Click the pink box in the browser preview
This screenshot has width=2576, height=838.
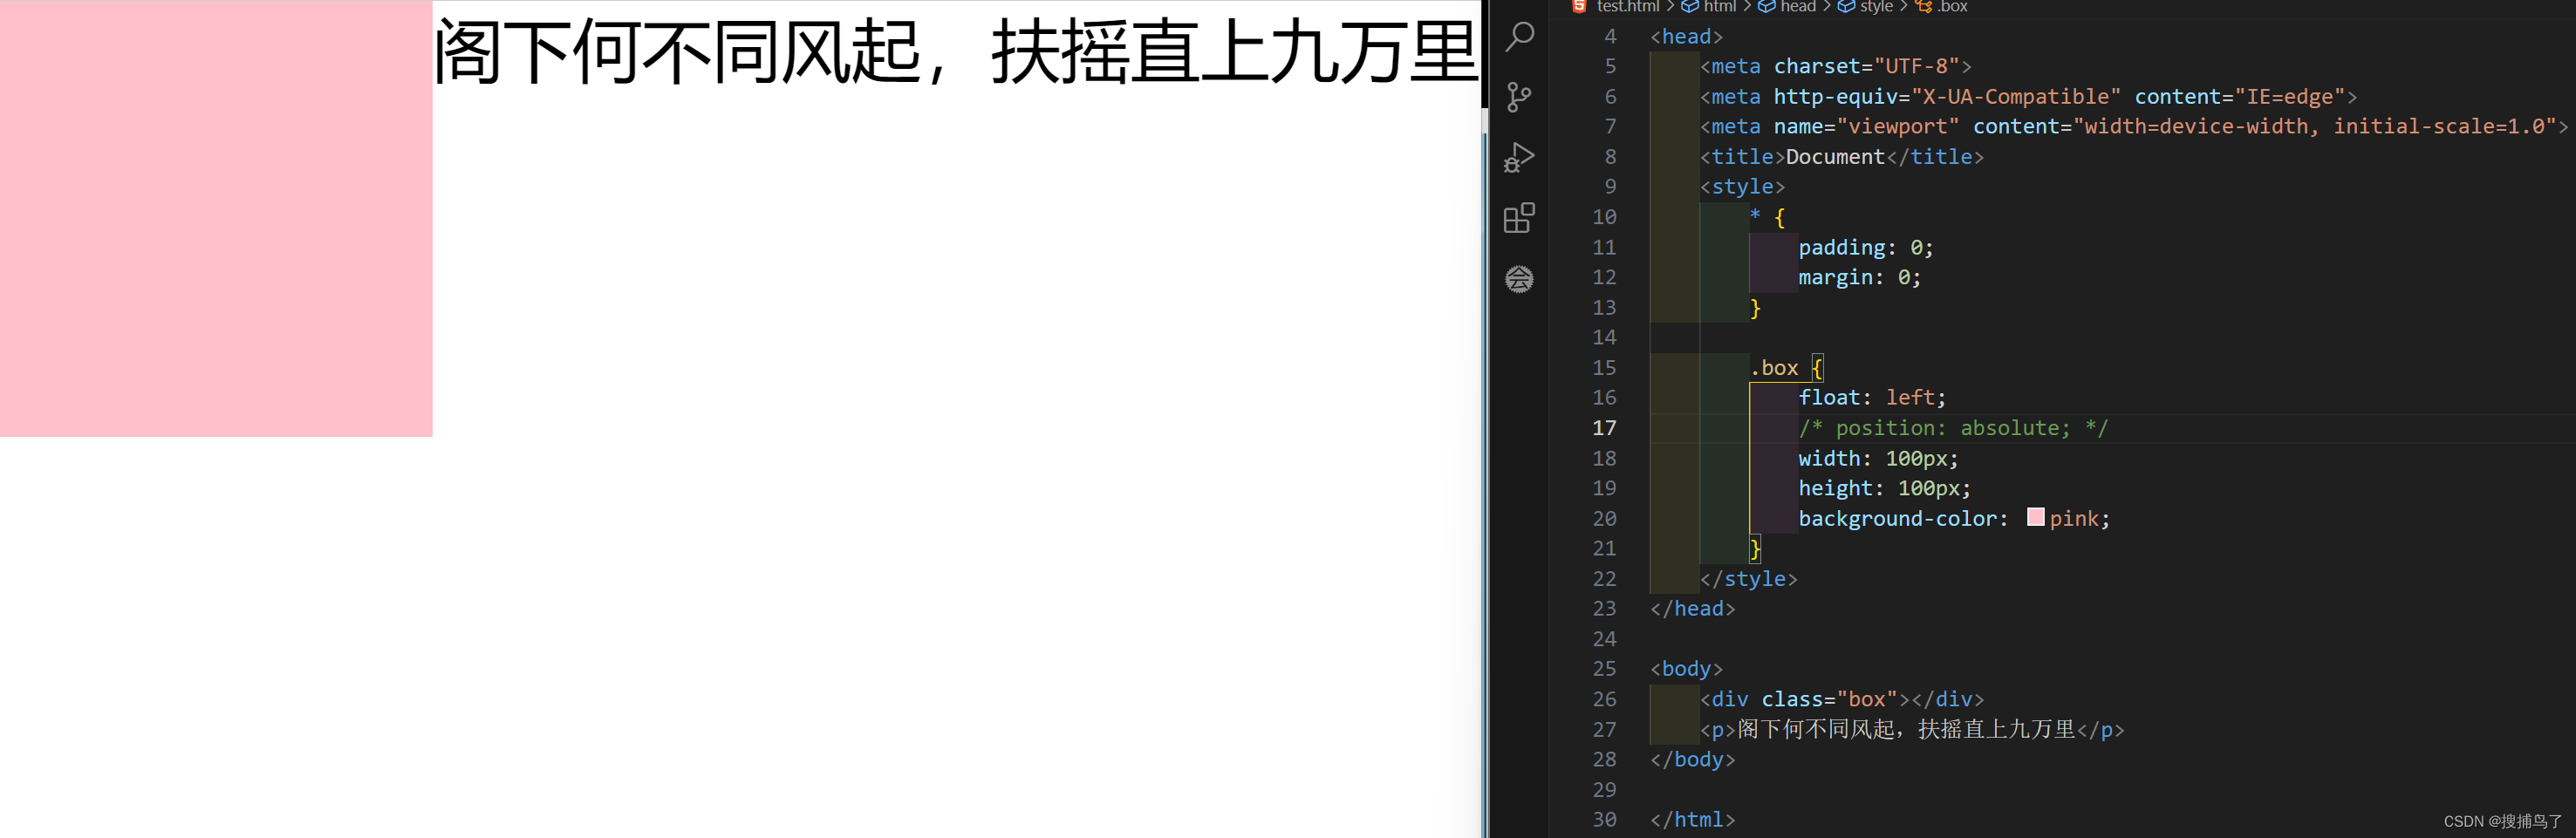point(216,218)
